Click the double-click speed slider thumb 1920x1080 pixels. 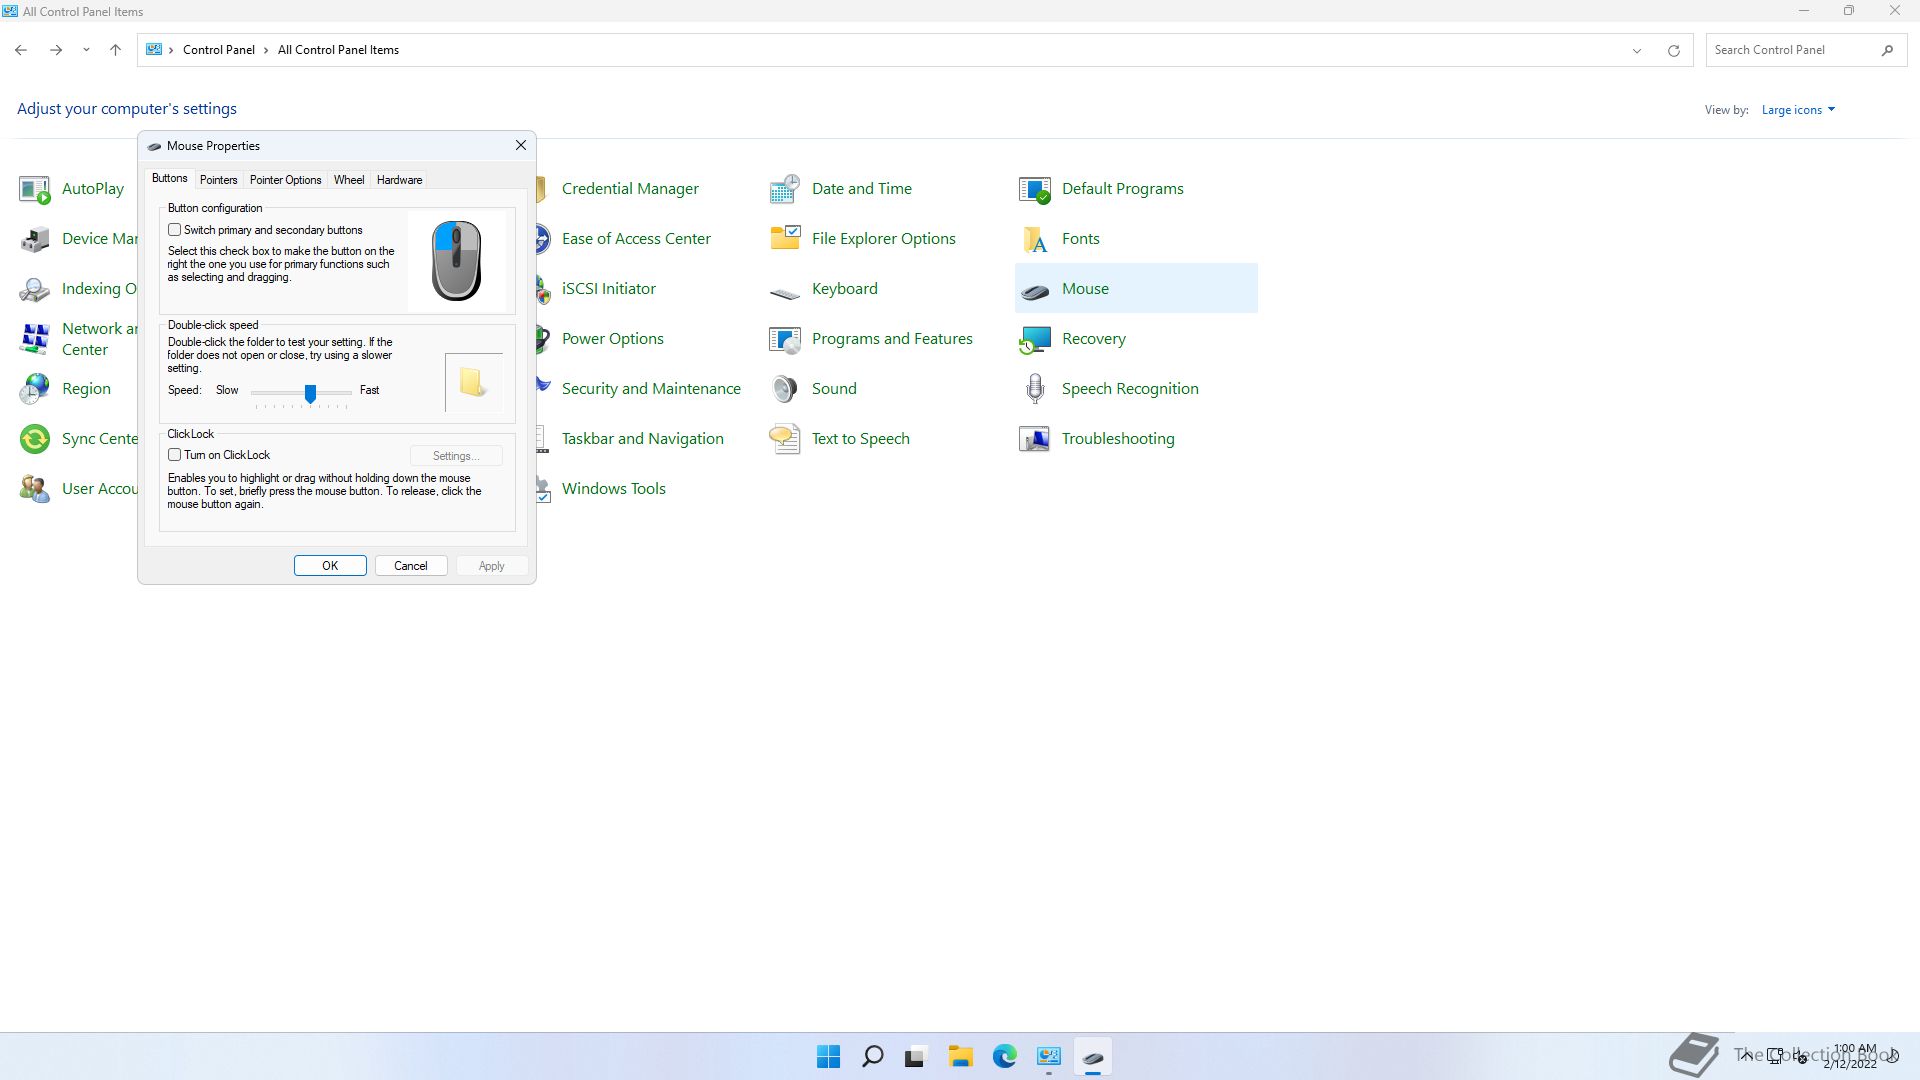pos(310,394)
